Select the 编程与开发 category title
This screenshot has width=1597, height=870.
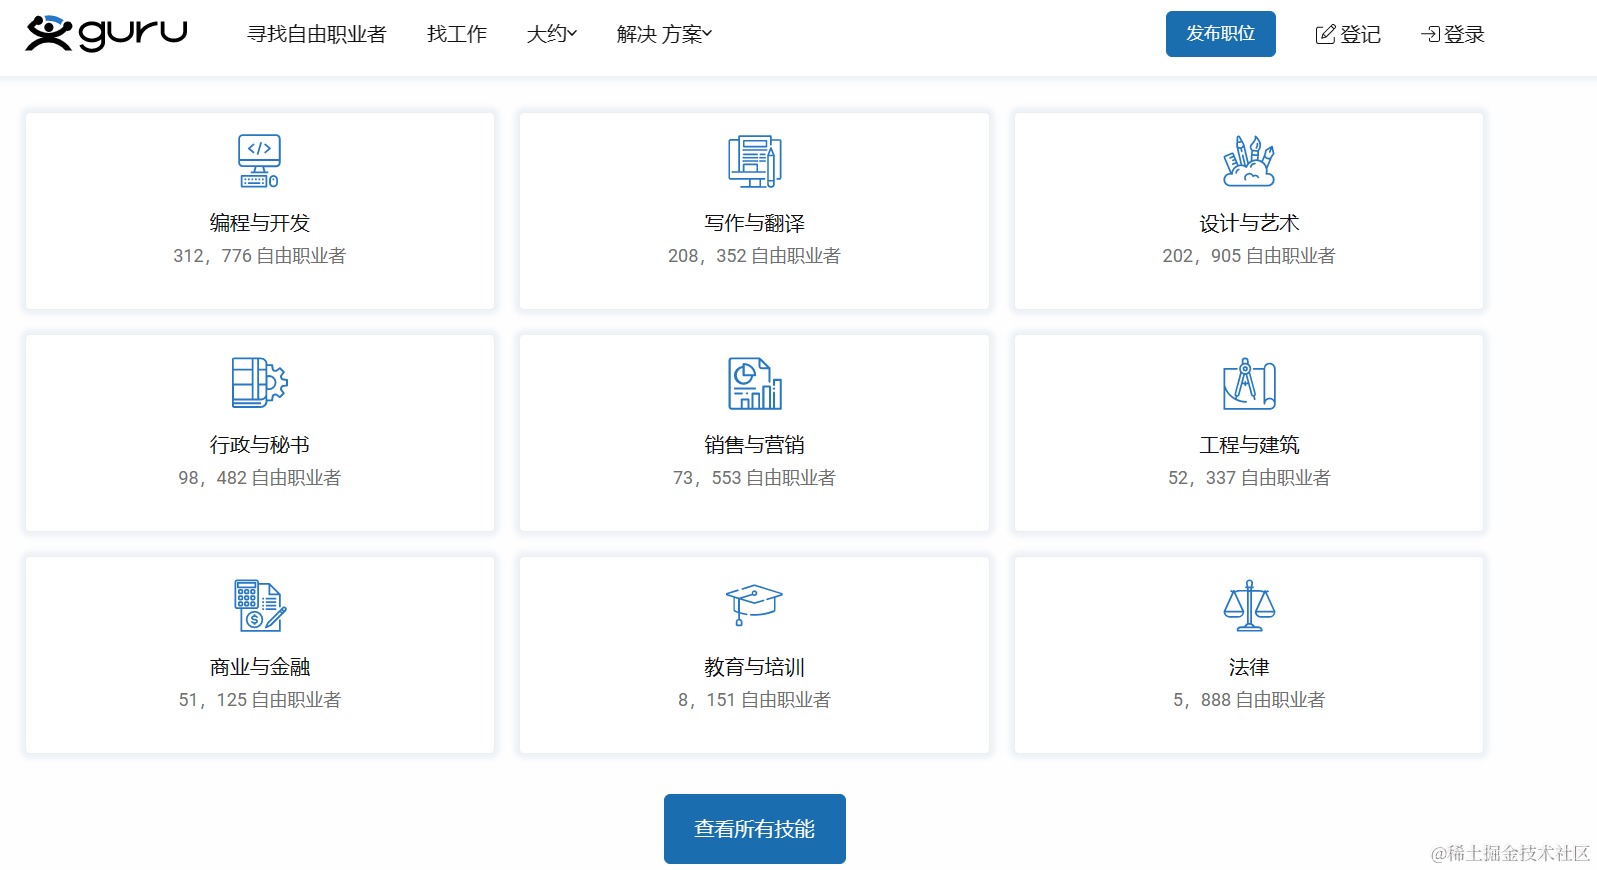click(x=259, y=223)
